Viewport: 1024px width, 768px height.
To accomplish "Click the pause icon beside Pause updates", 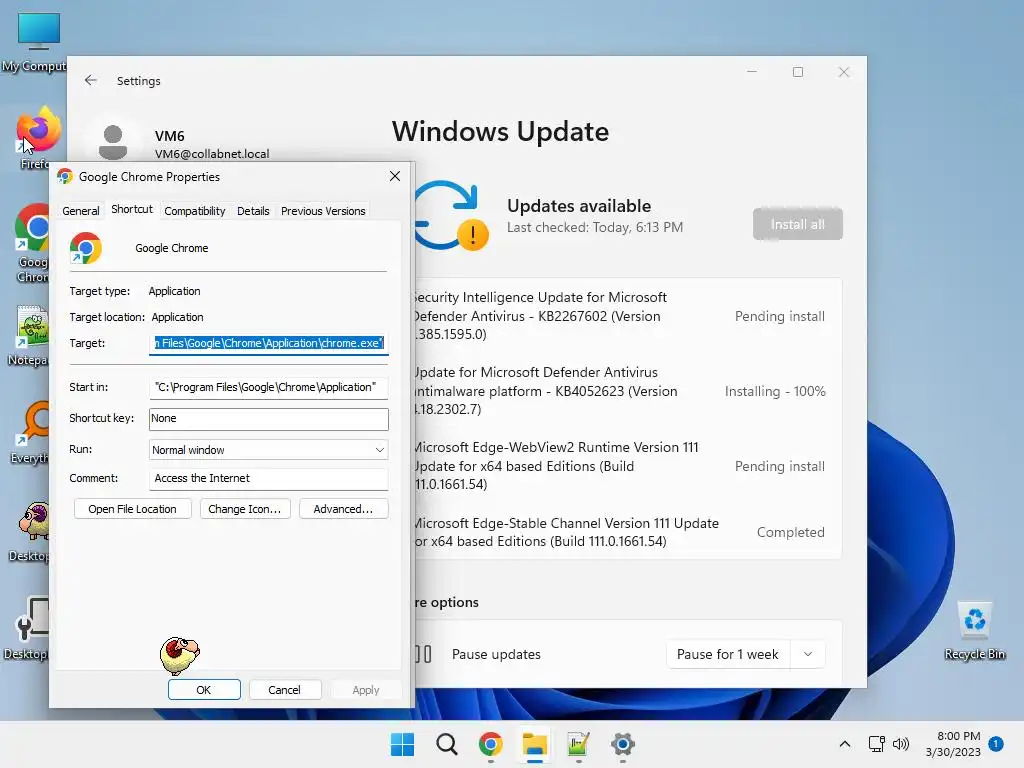I will (x=423, y=654).
